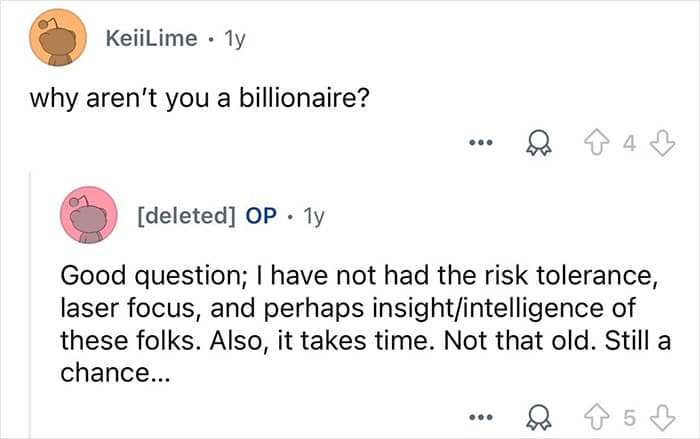This screenshot has width=700, height=439.
Task: Downvote the deleted OP's reply
Action: point(662,414)
